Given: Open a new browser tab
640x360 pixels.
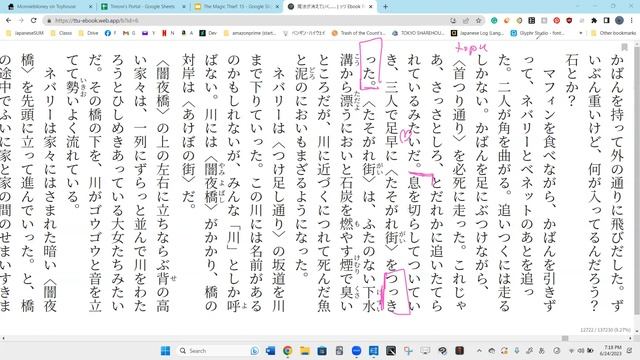Looking at the screenshot, I should [385, 7].
